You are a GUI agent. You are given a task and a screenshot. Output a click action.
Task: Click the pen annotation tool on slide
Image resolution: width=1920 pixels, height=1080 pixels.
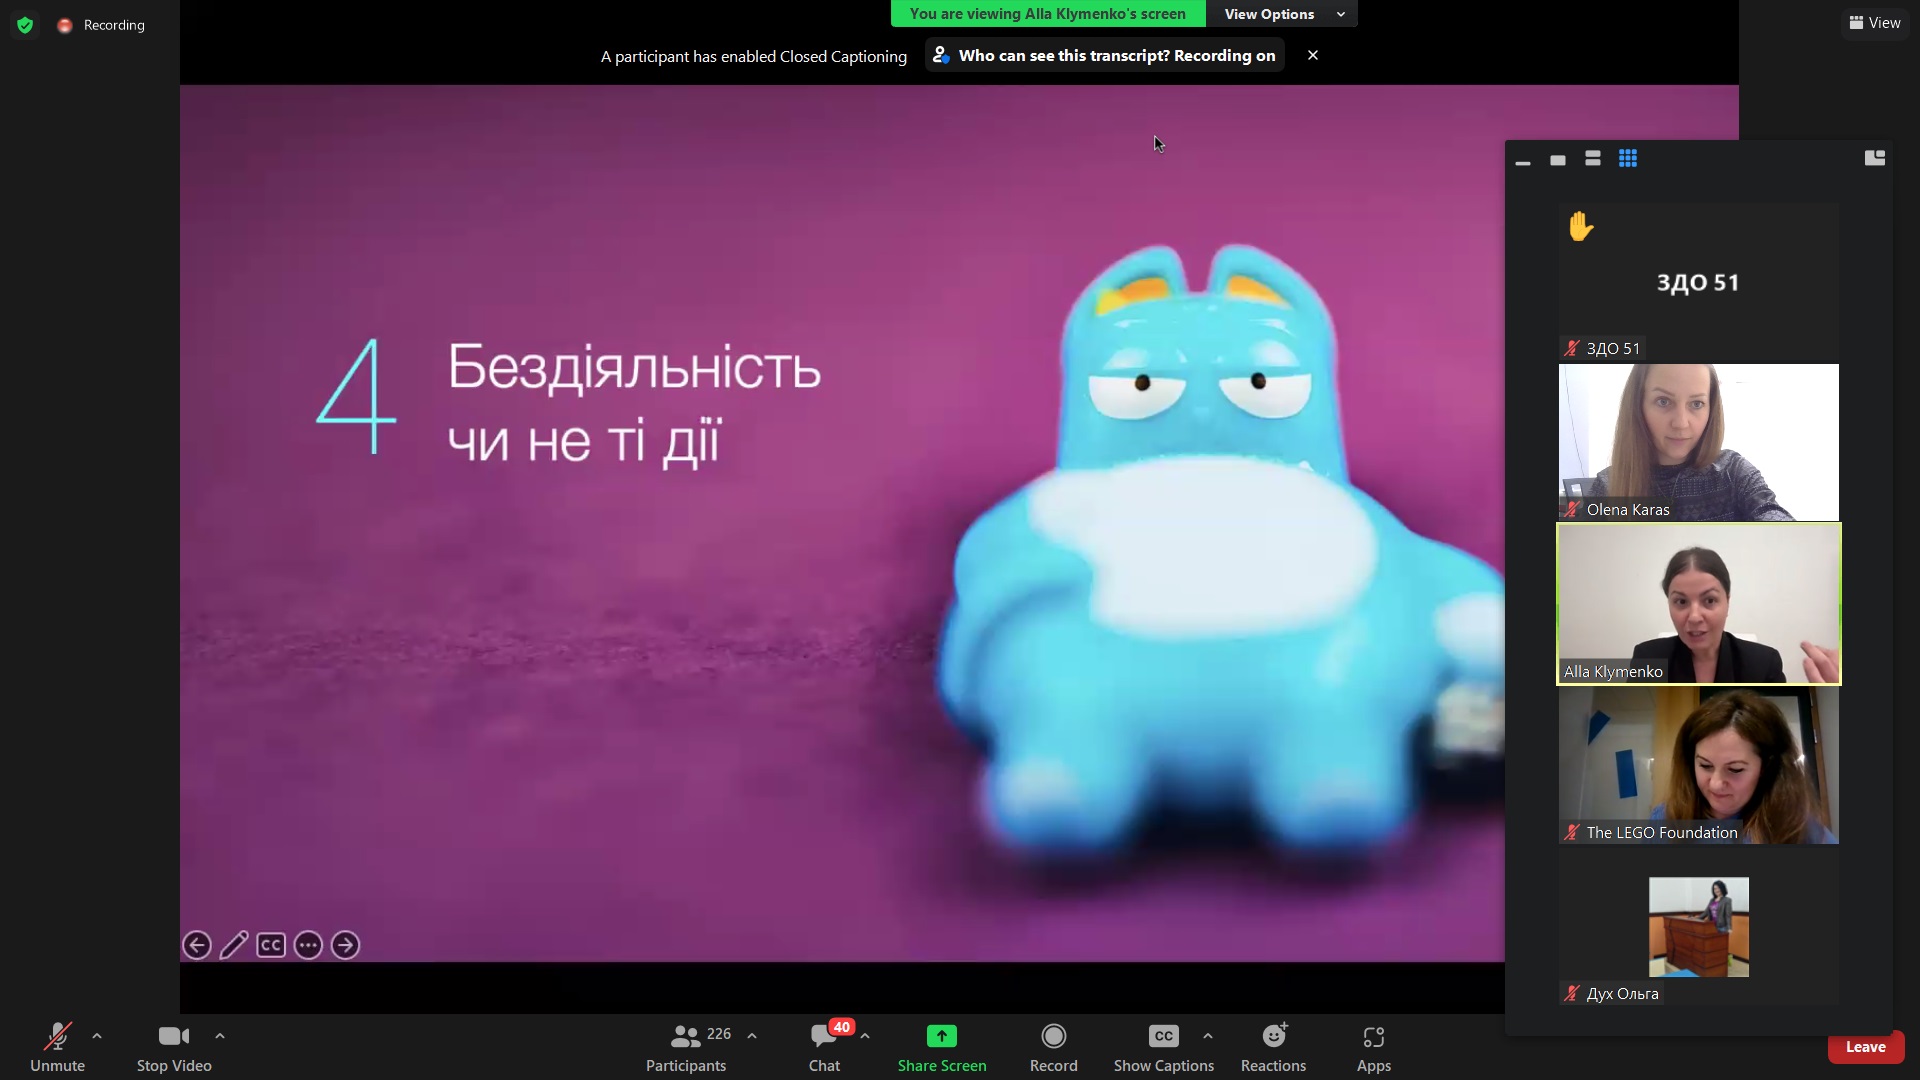[234, 945]
